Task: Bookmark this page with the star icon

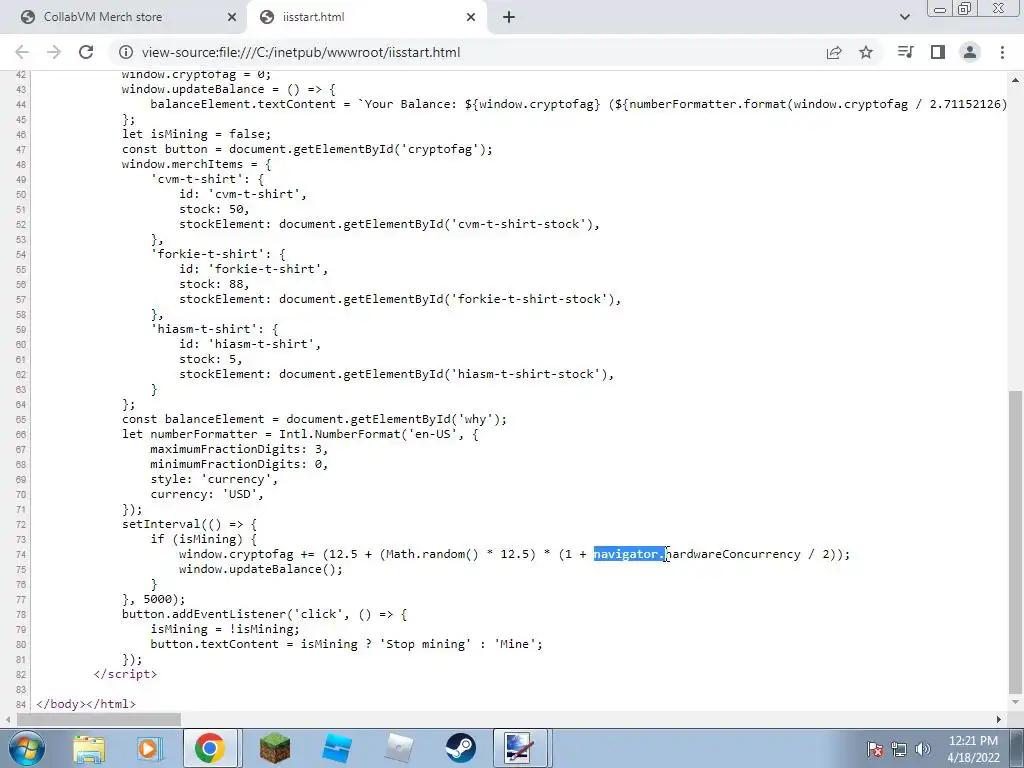Action: coord(866,52)
